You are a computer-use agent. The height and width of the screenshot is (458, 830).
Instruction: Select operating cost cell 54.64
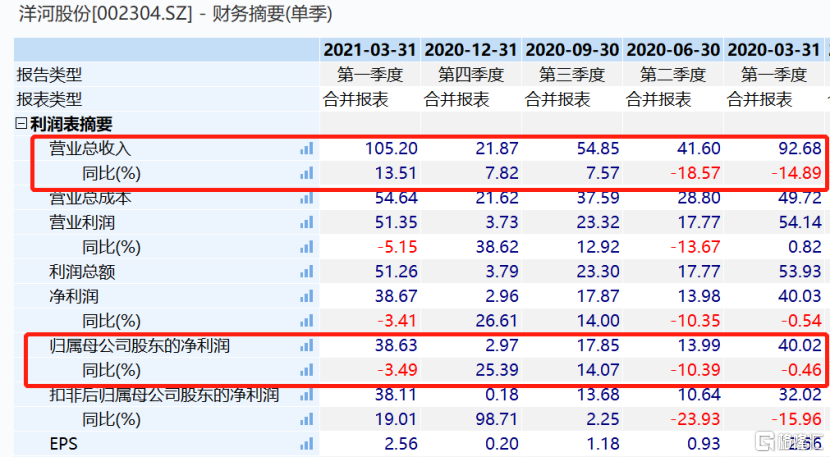point(396,198)
